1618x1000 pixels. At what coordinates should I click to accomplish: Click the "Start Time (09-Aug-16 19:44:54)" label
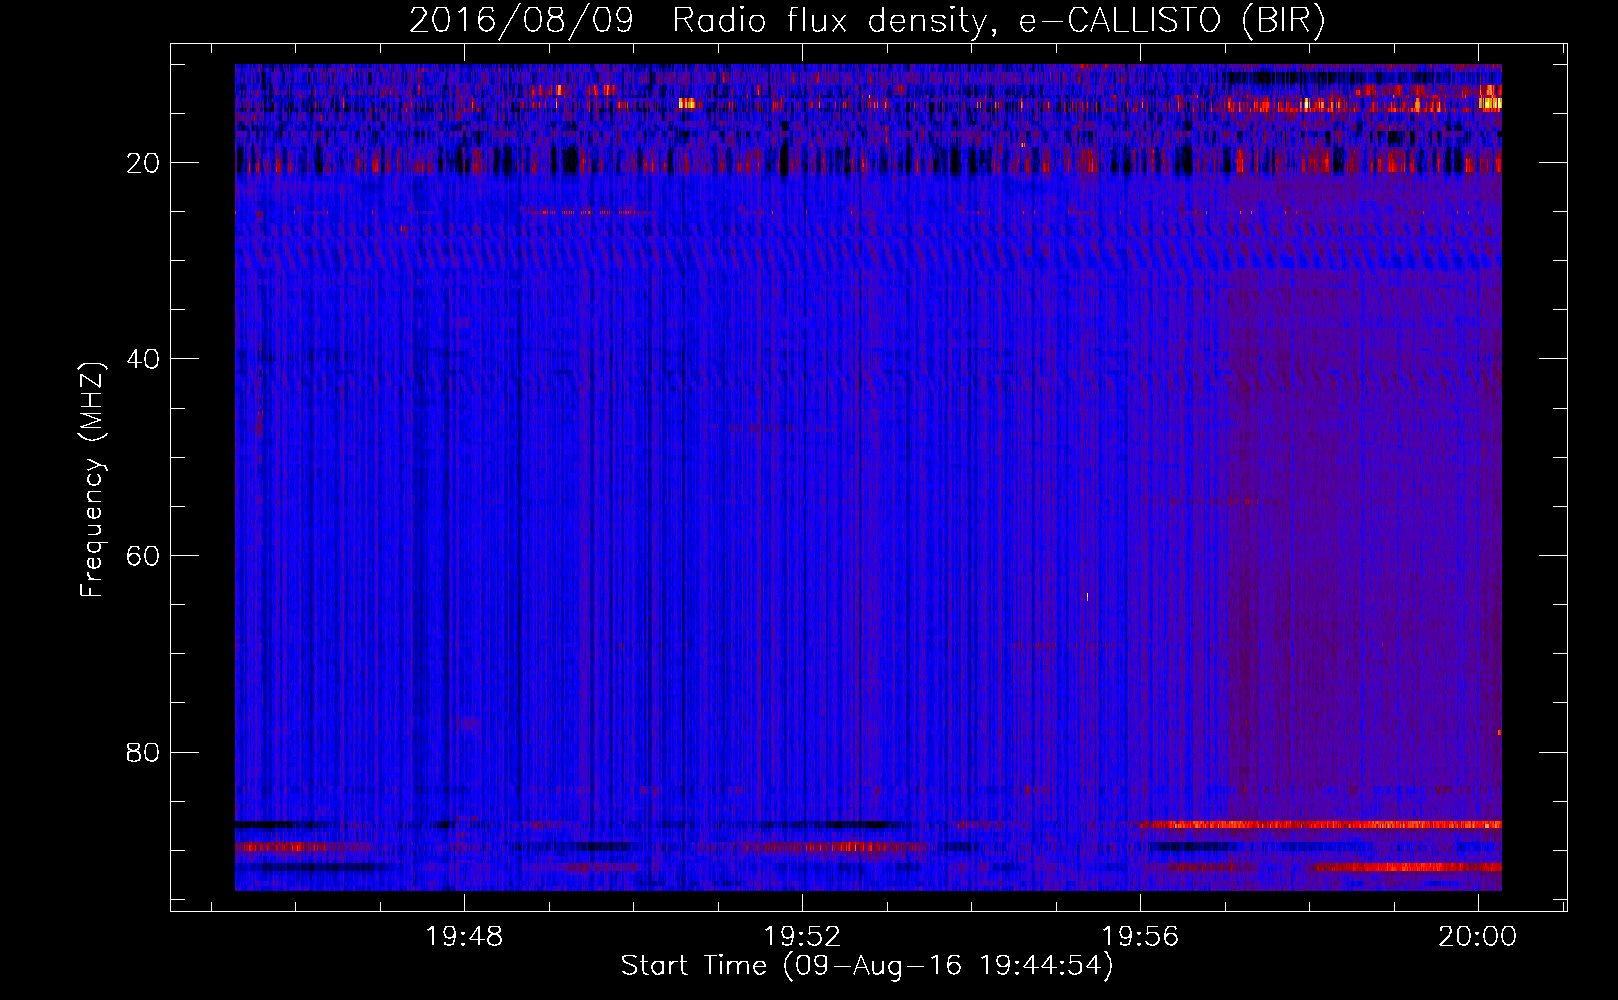[x=867, y=966]
